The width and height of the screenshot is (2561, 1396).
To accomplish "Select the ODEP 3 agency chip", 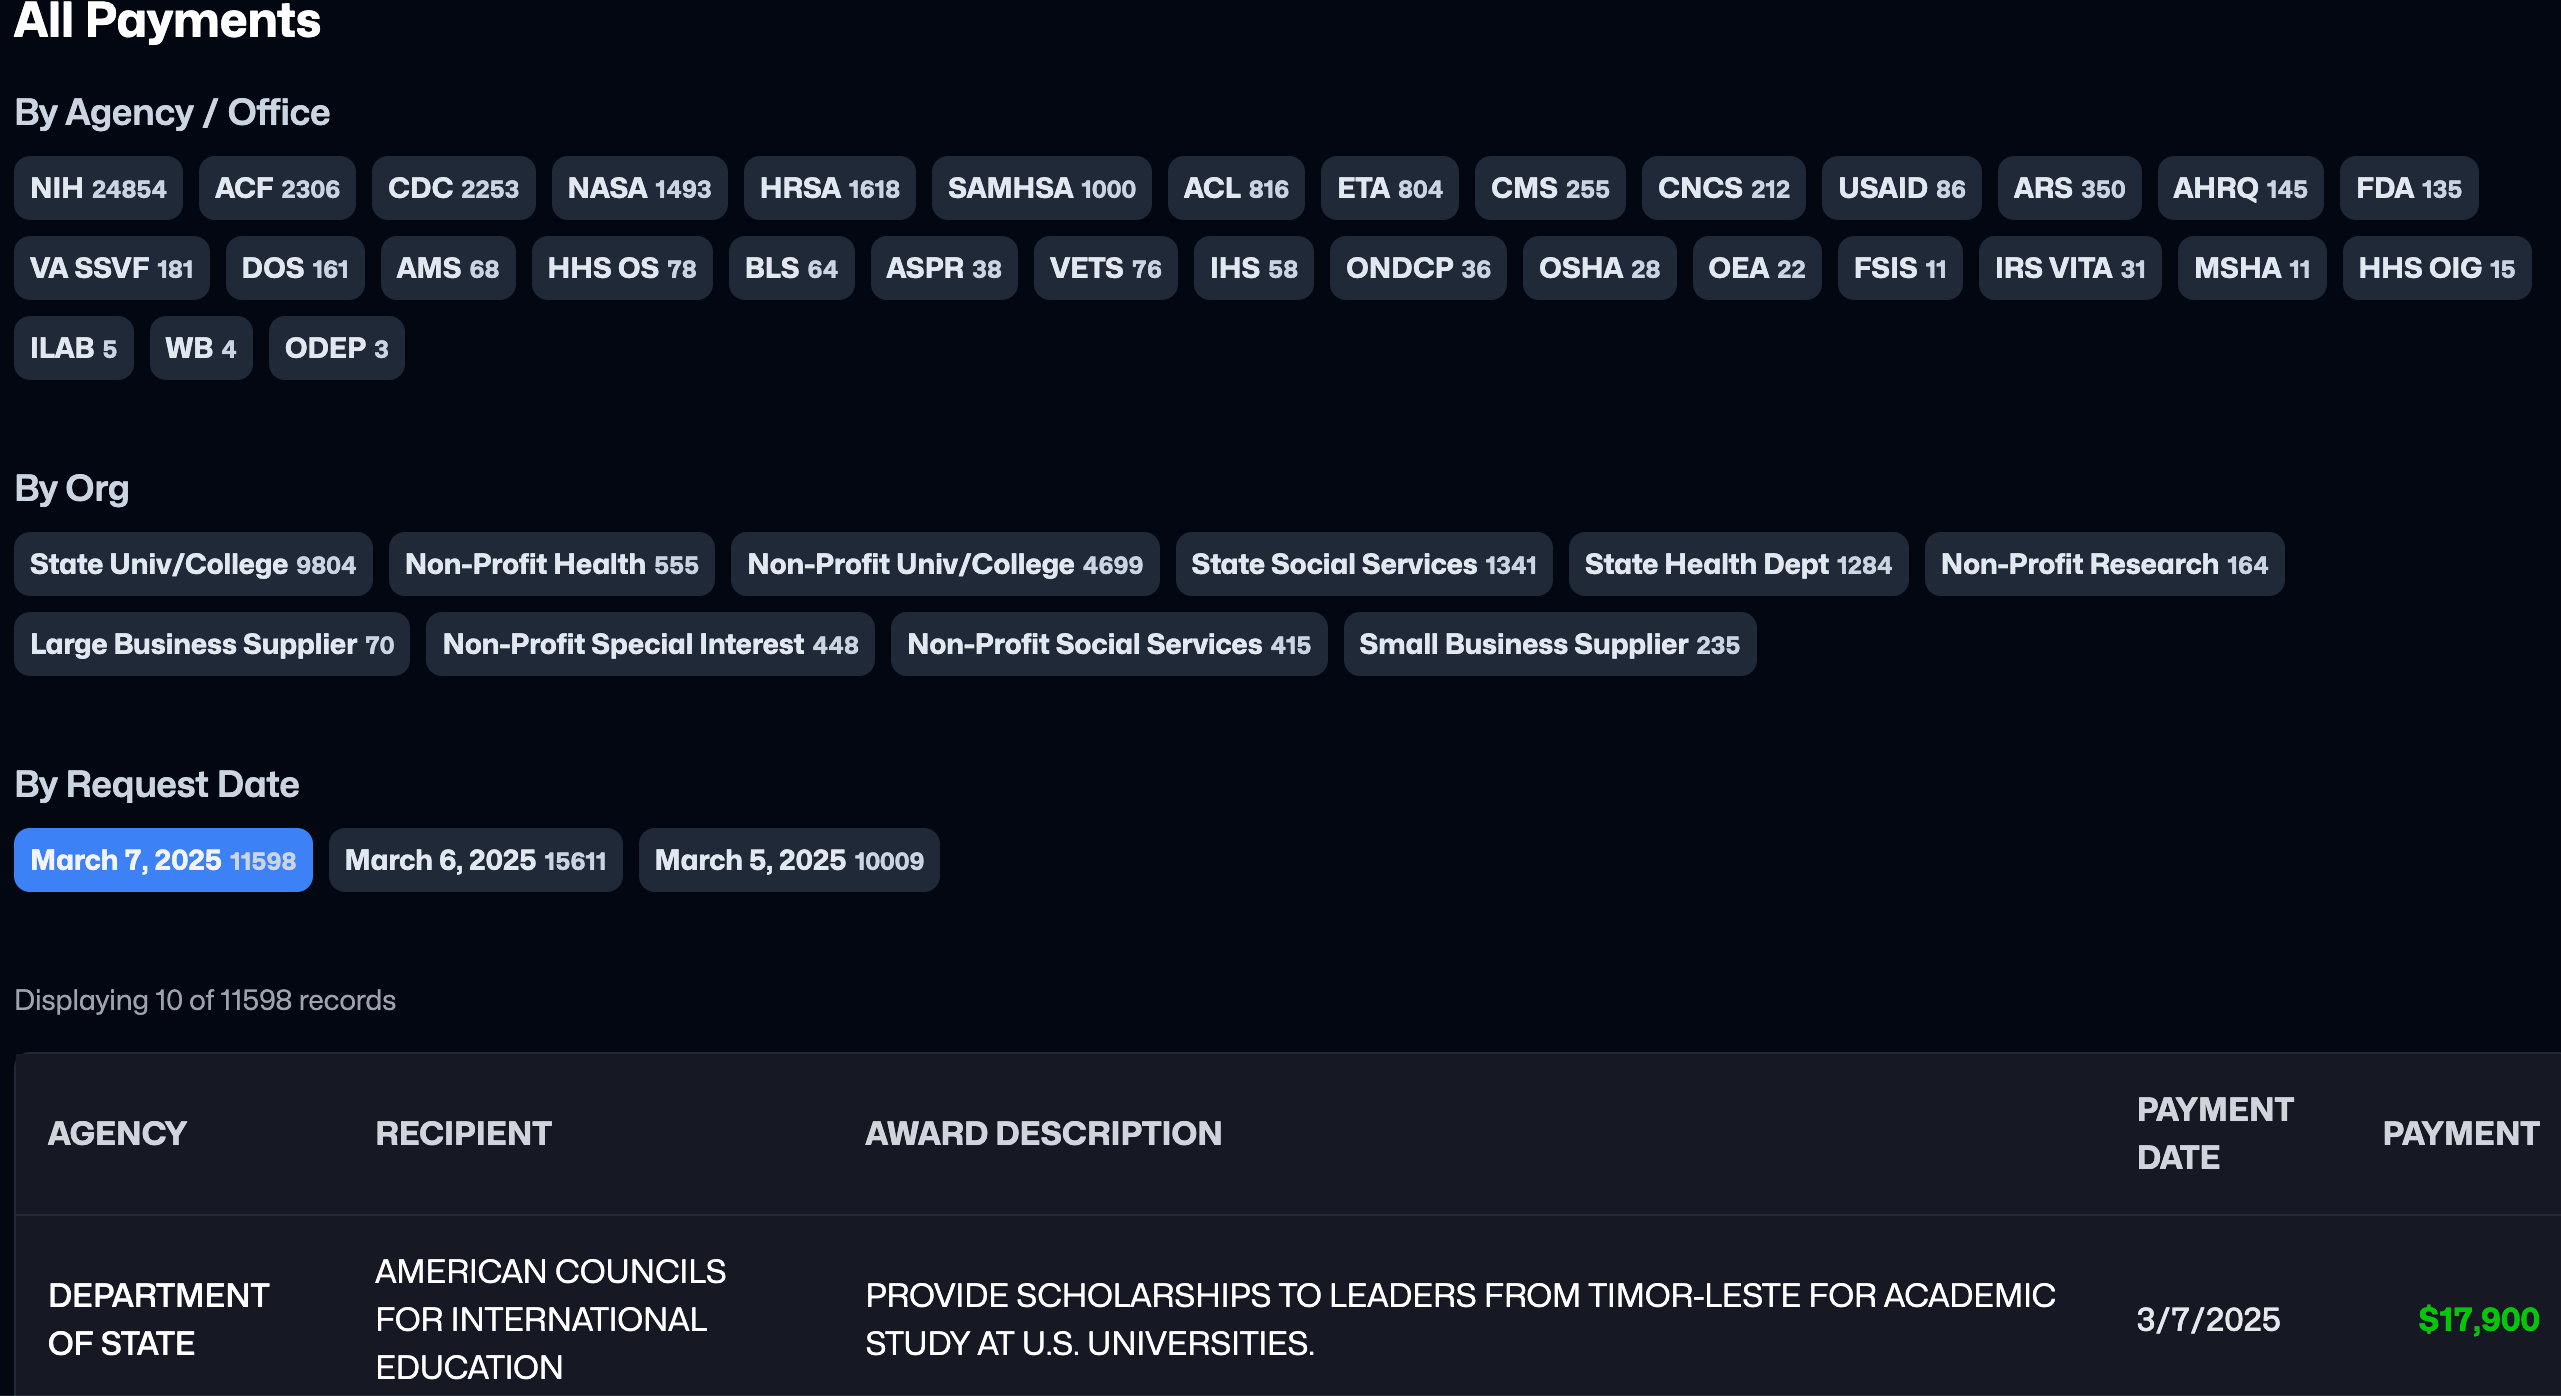I will [x=336, y=348].
